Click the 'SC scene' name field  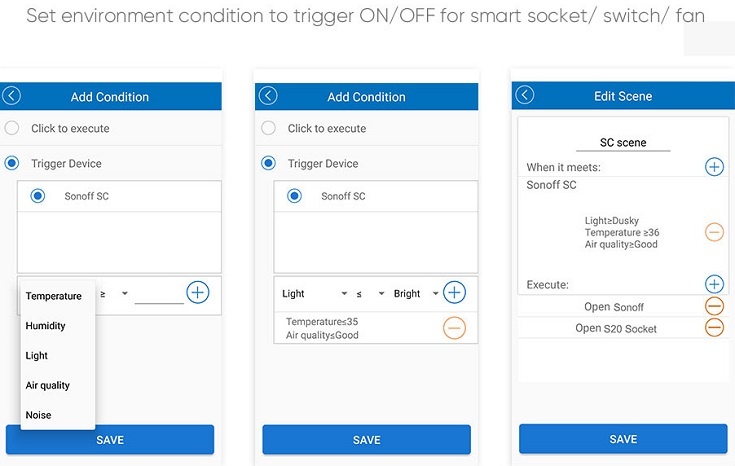click(622, 142)
